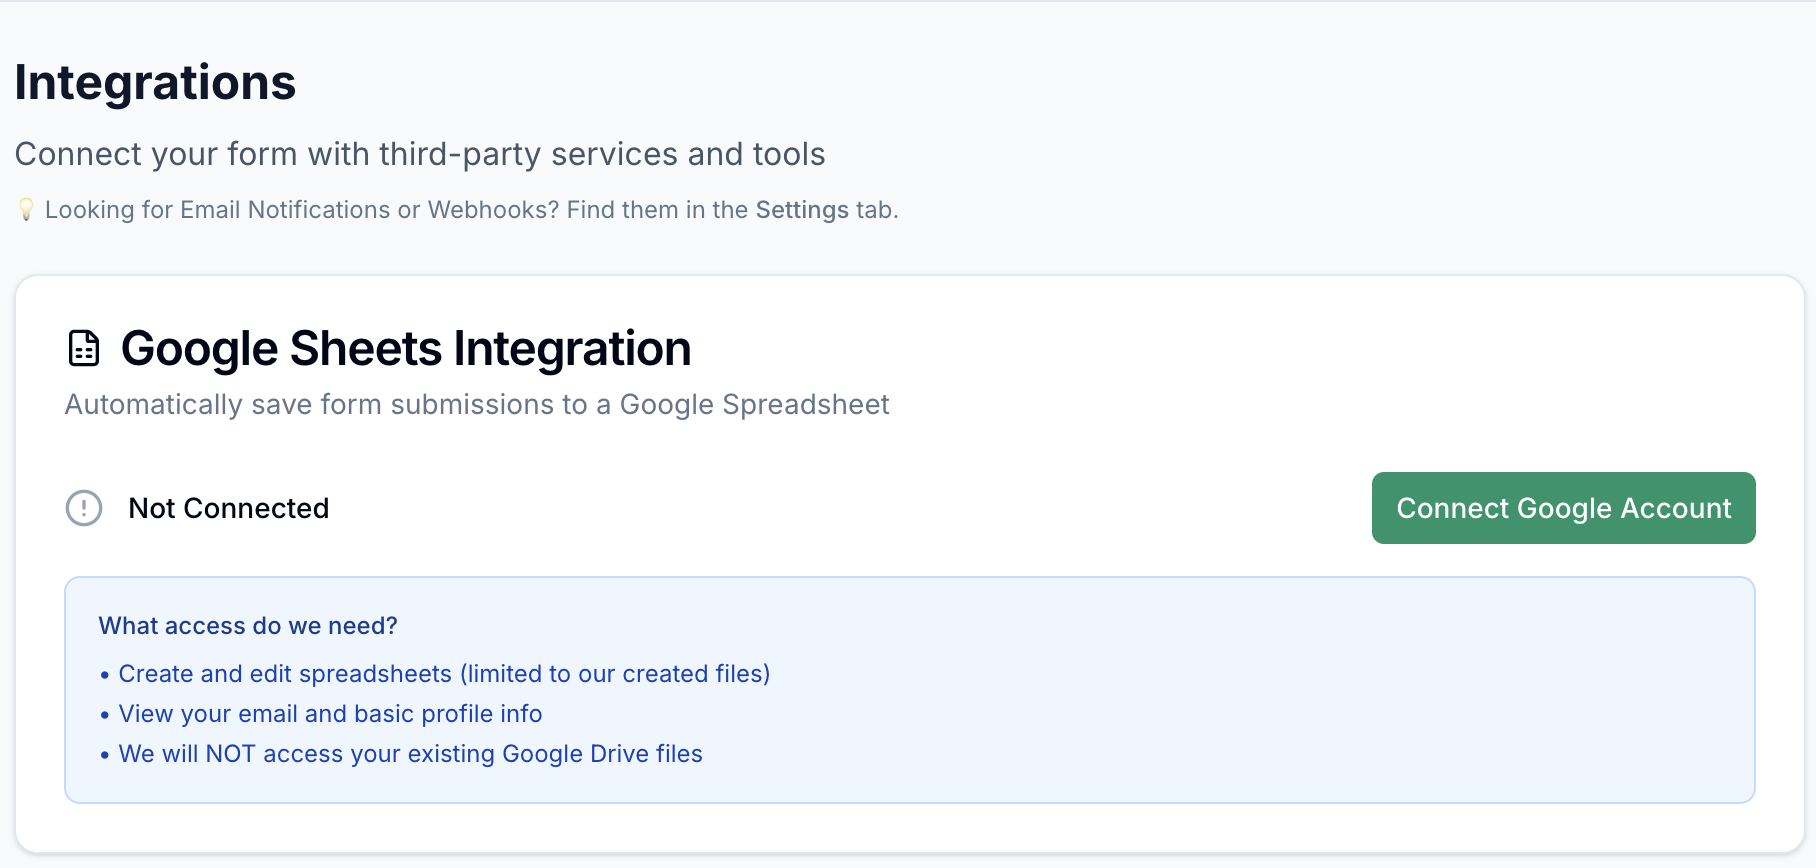Click 'View your email and basic profile info'
This screenshot has width=1816, height=868.
pos(330,713)
